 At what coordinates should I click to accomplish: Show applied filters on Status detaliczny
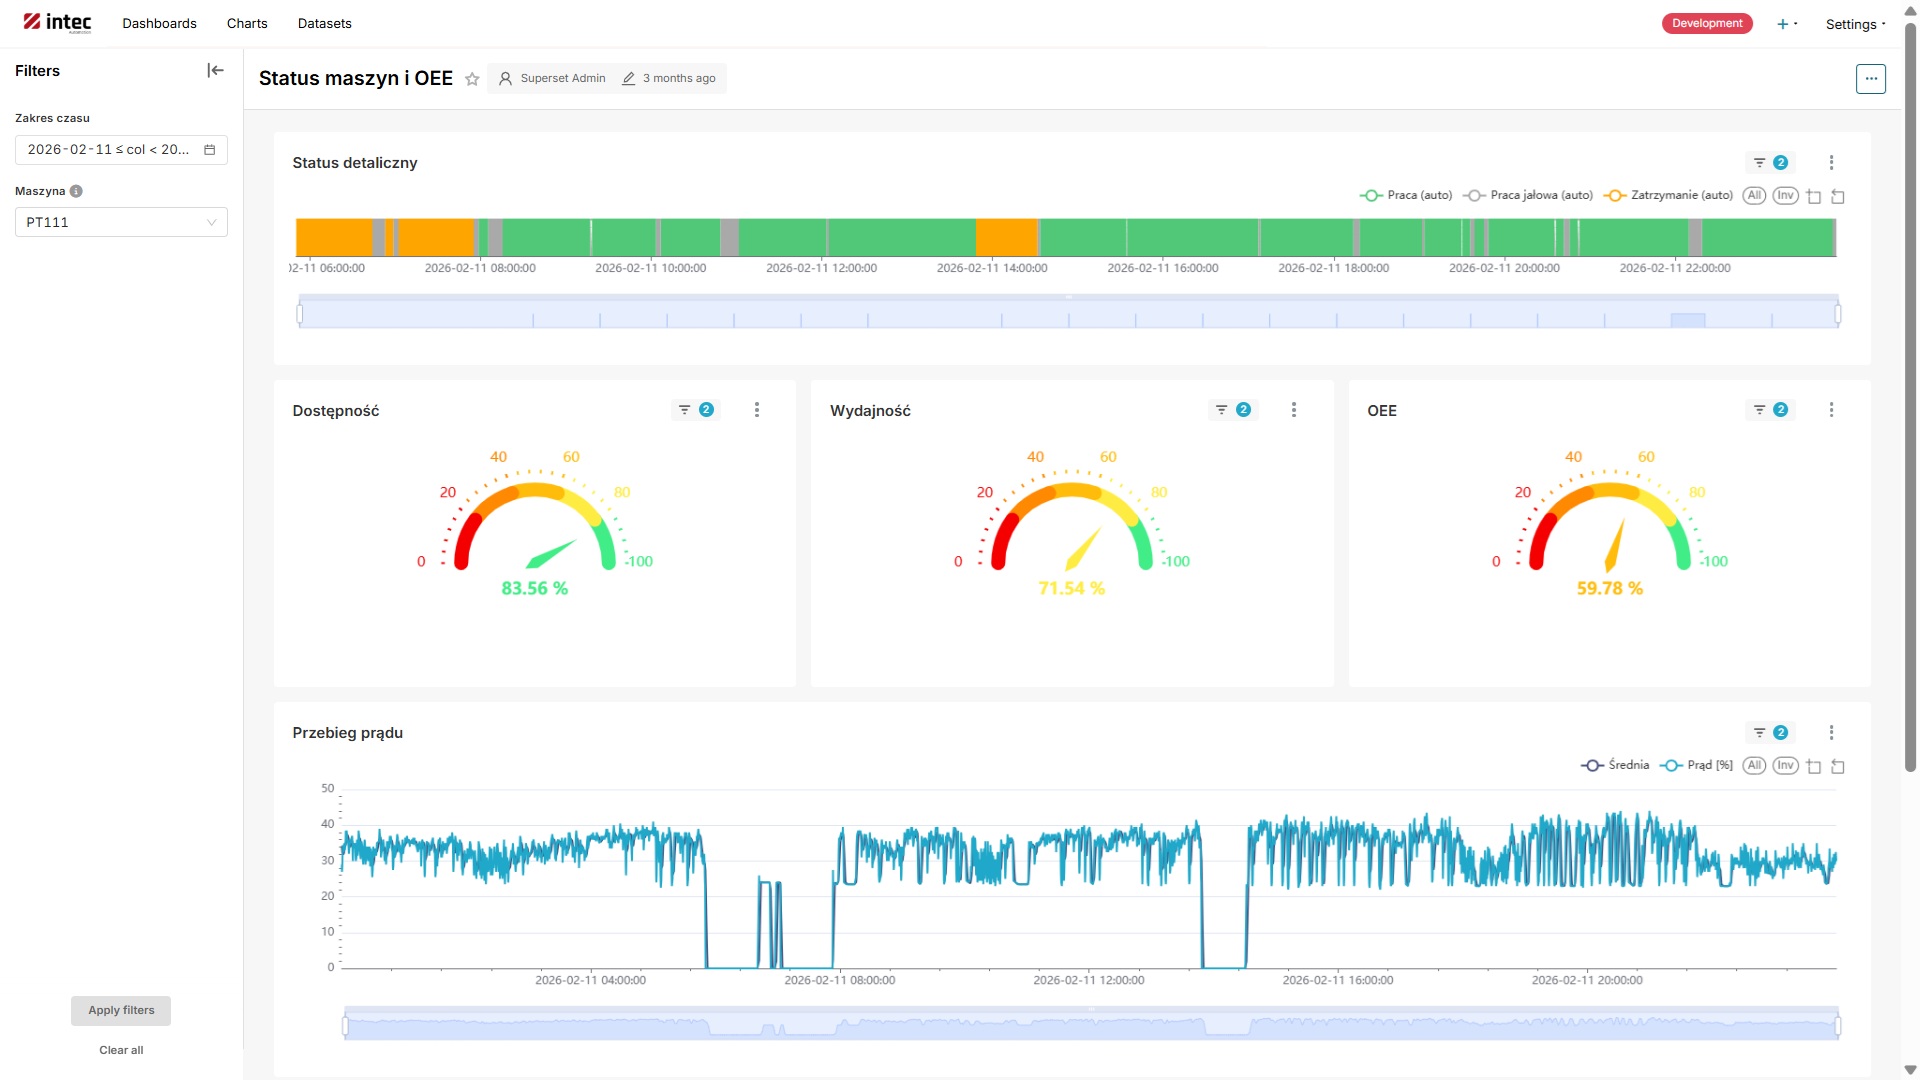tap(1770, 162)
